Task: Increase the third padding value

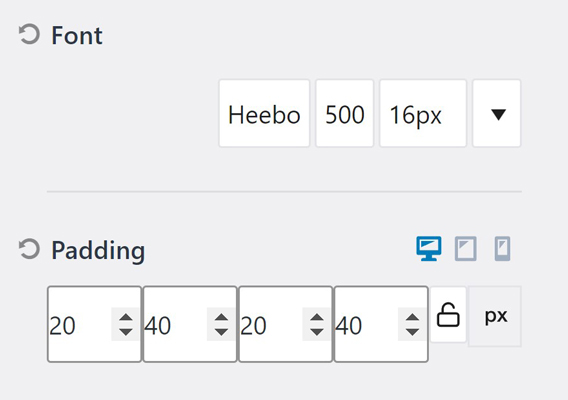Action: coord(317,317)
